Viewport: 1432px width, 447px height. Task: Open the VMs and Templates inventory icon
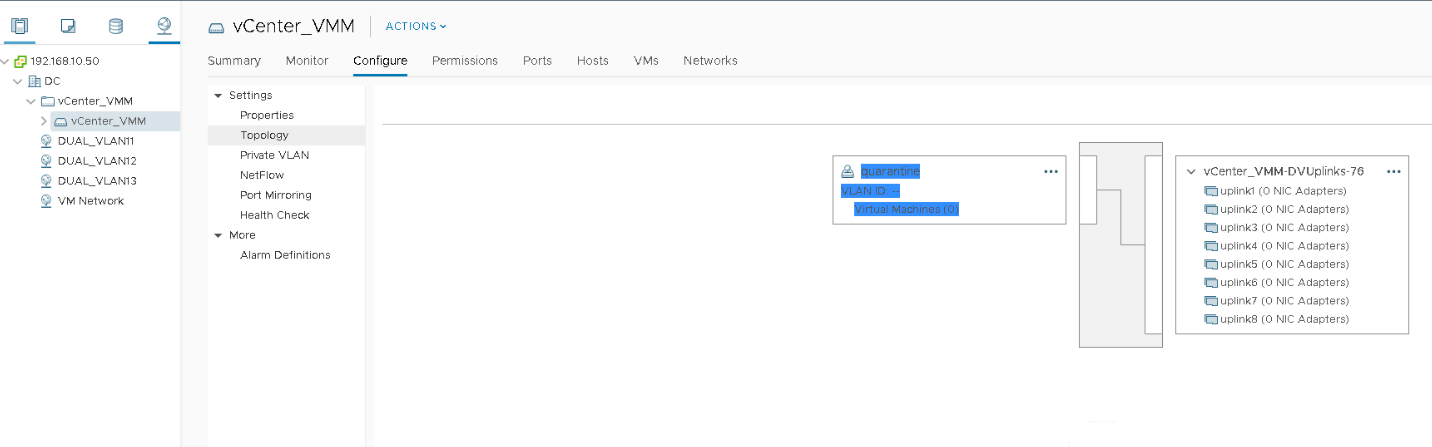tap(68, 25)
